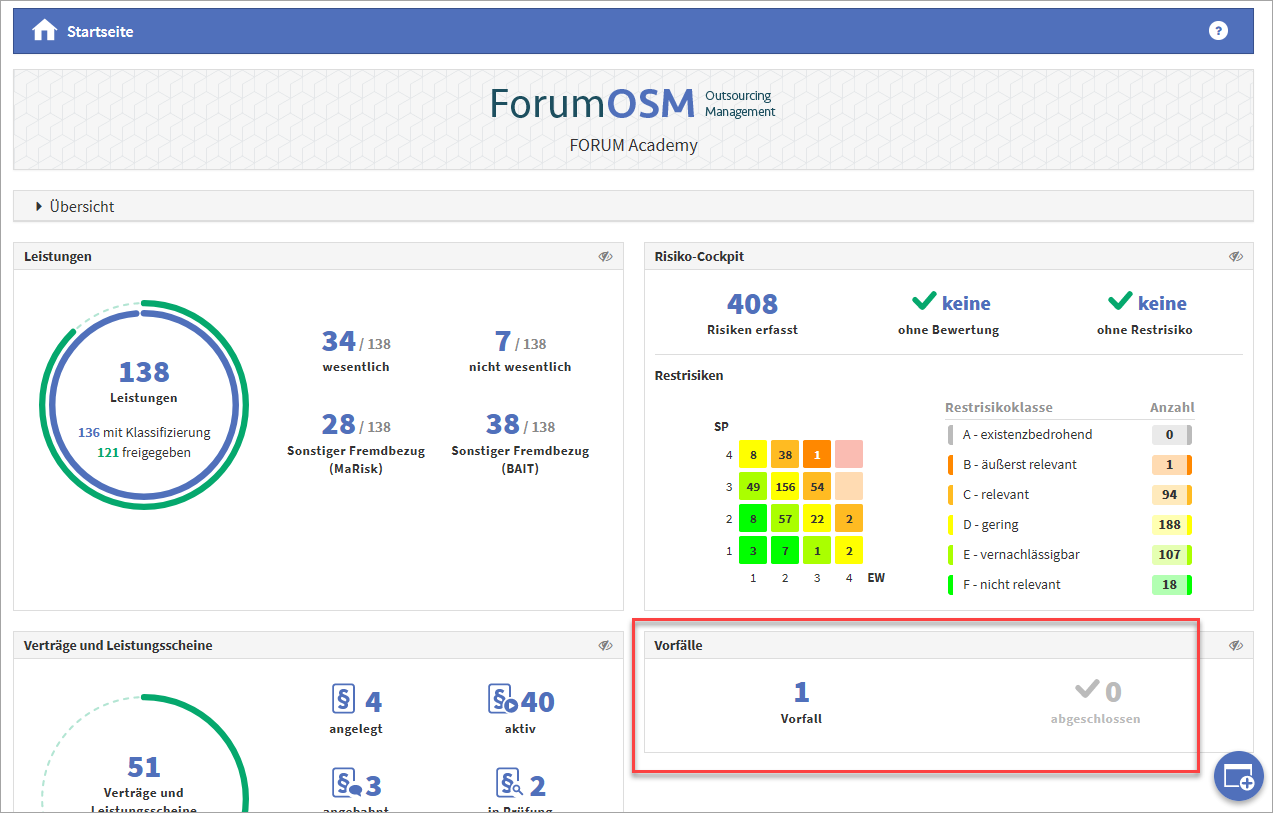Click the 1 Vorfall count
The width and height of the screenshot is (1273, 813).
(801, 692)
